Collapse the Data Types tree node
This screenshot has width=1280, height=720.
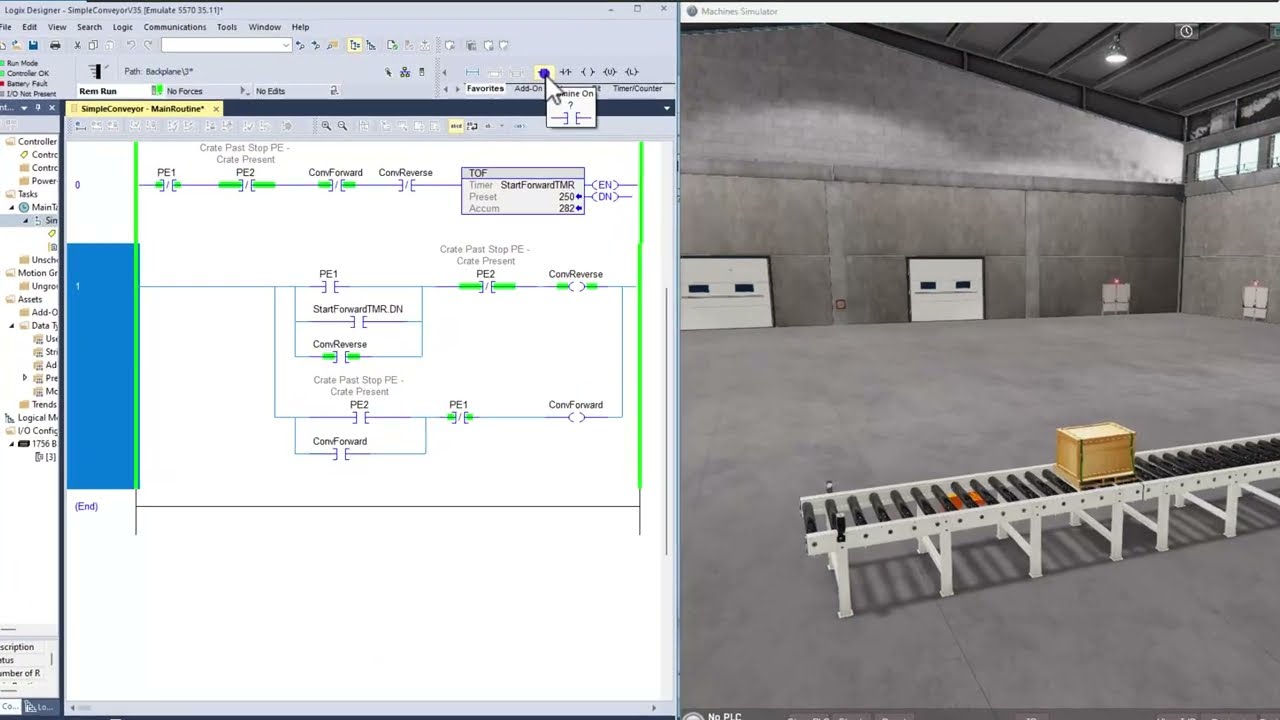point(13,325)
